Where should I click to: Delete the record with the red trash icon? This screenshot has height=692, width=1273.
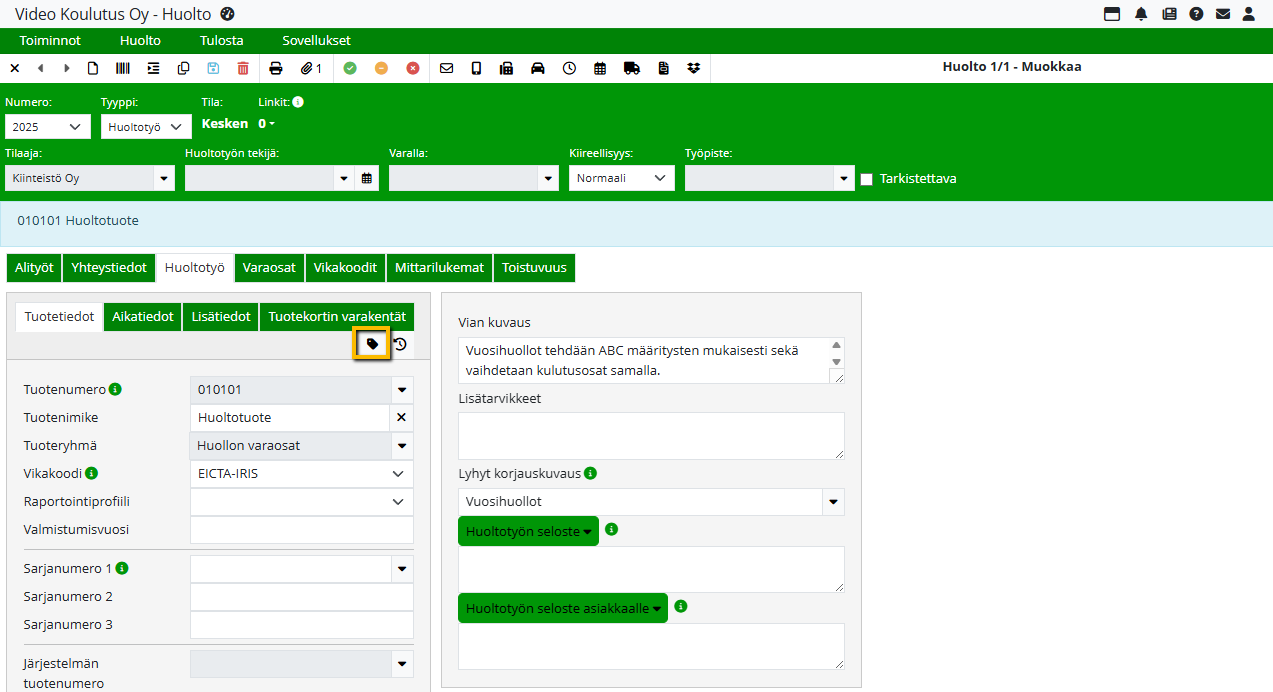pyautogui.click(x=243, y=68)
